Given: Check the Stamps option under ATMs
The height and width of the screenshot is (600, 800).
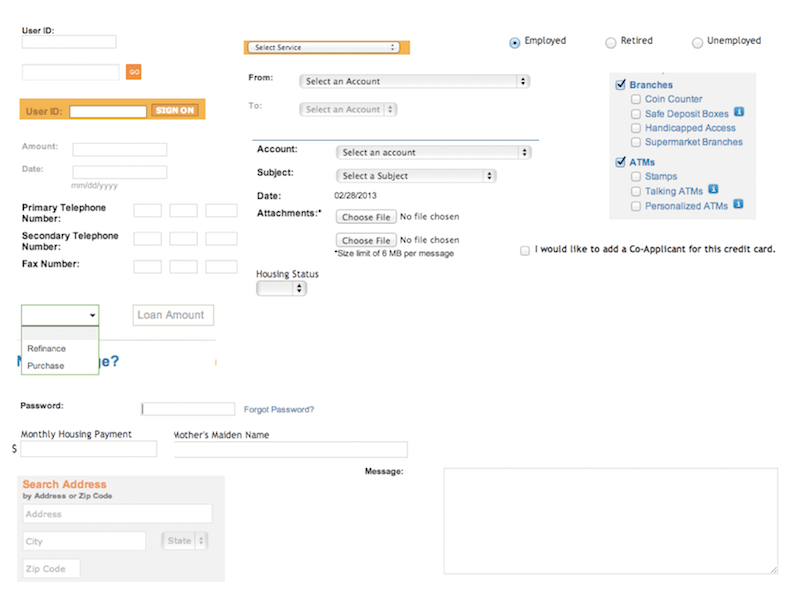Looking at the screenshot, I should 634,176.
